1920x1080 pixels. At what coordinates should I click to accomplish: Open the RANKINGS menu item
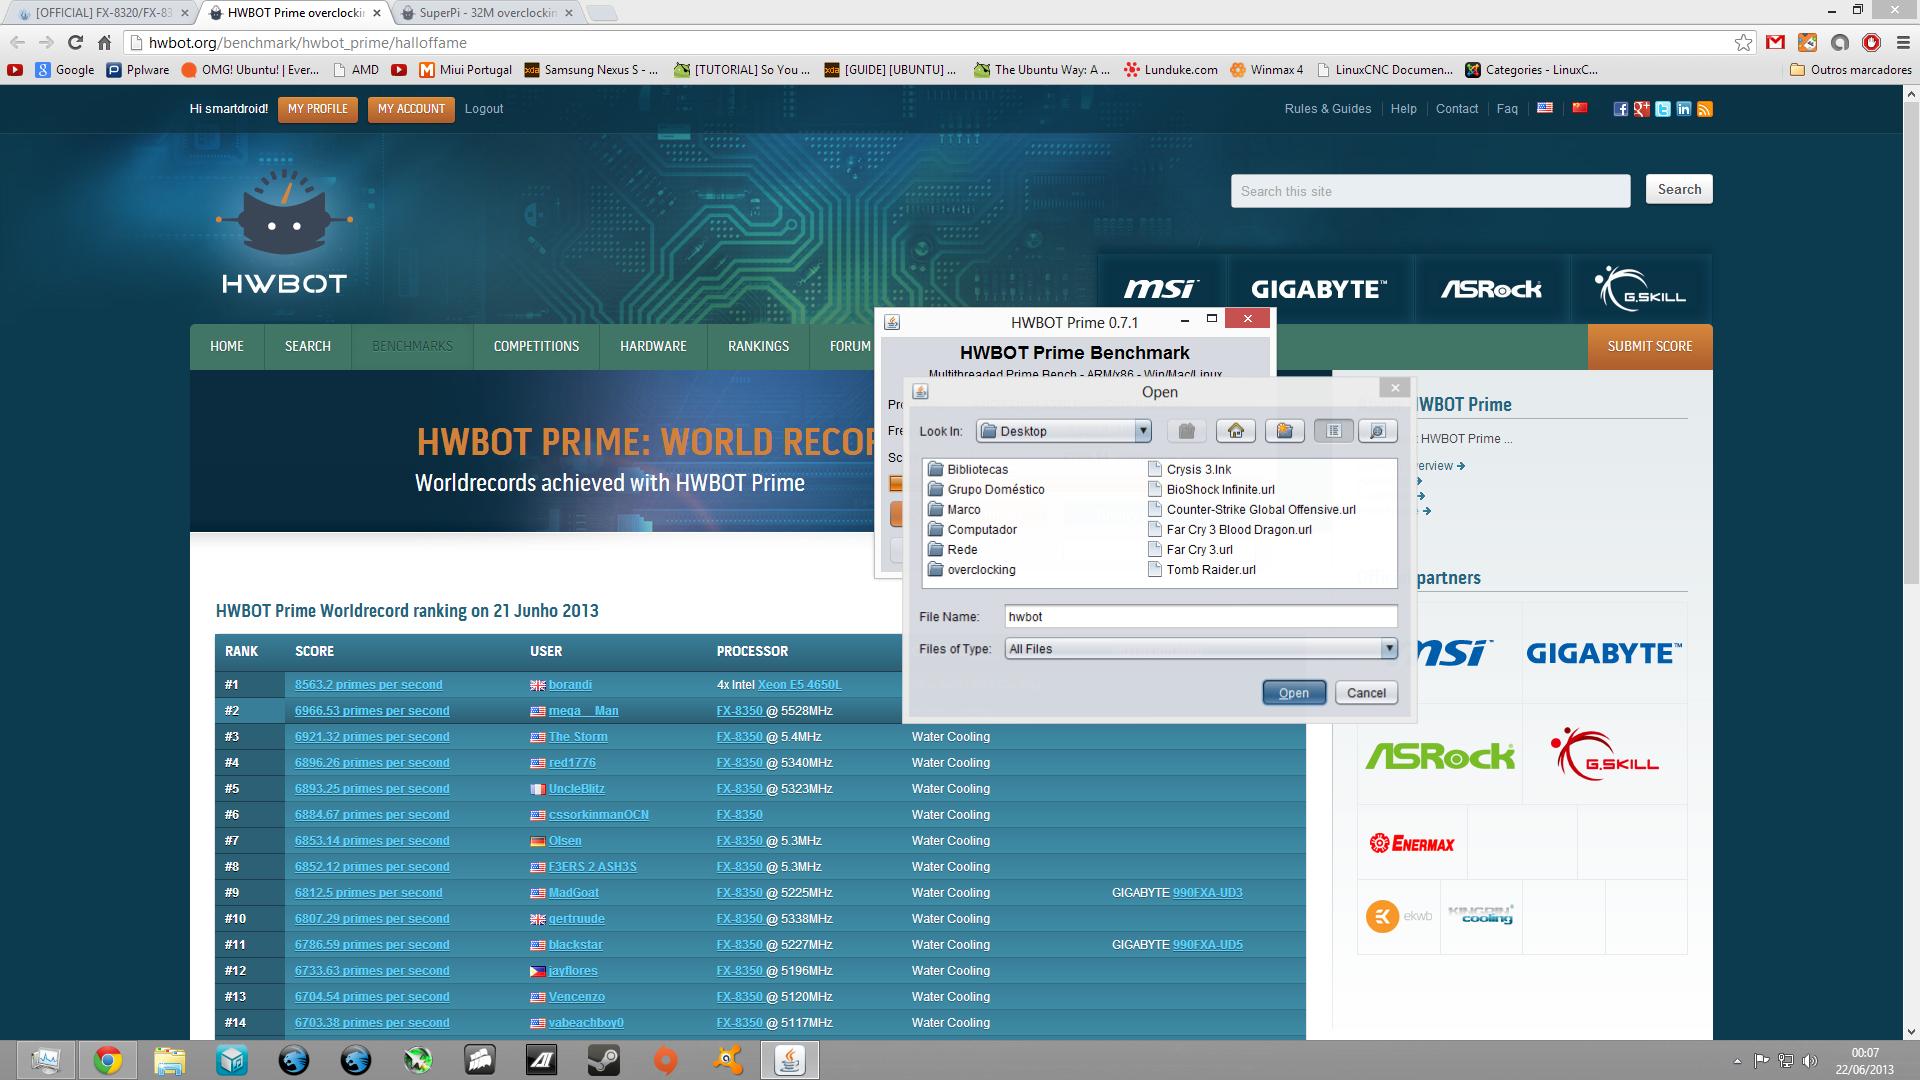pyautogui.click(x=758, y=346)
